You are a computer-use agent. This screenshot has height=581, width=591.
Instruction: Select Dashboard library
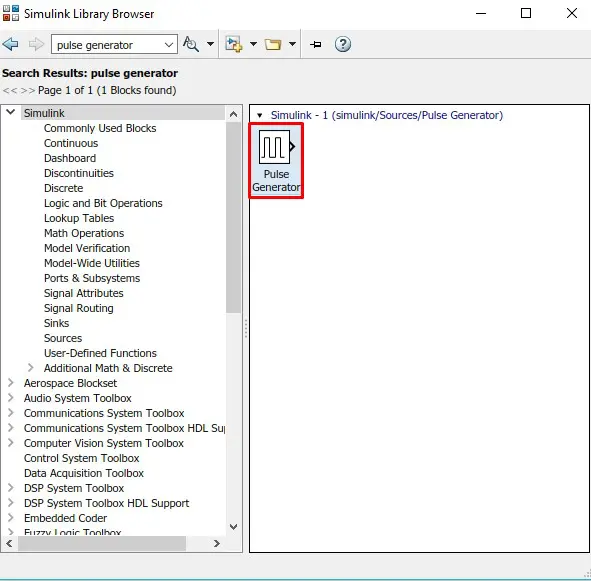coord(70,158)
